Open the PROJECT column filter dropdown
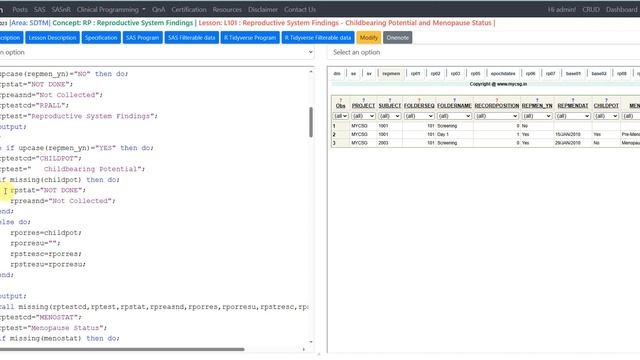 [363, 116]
